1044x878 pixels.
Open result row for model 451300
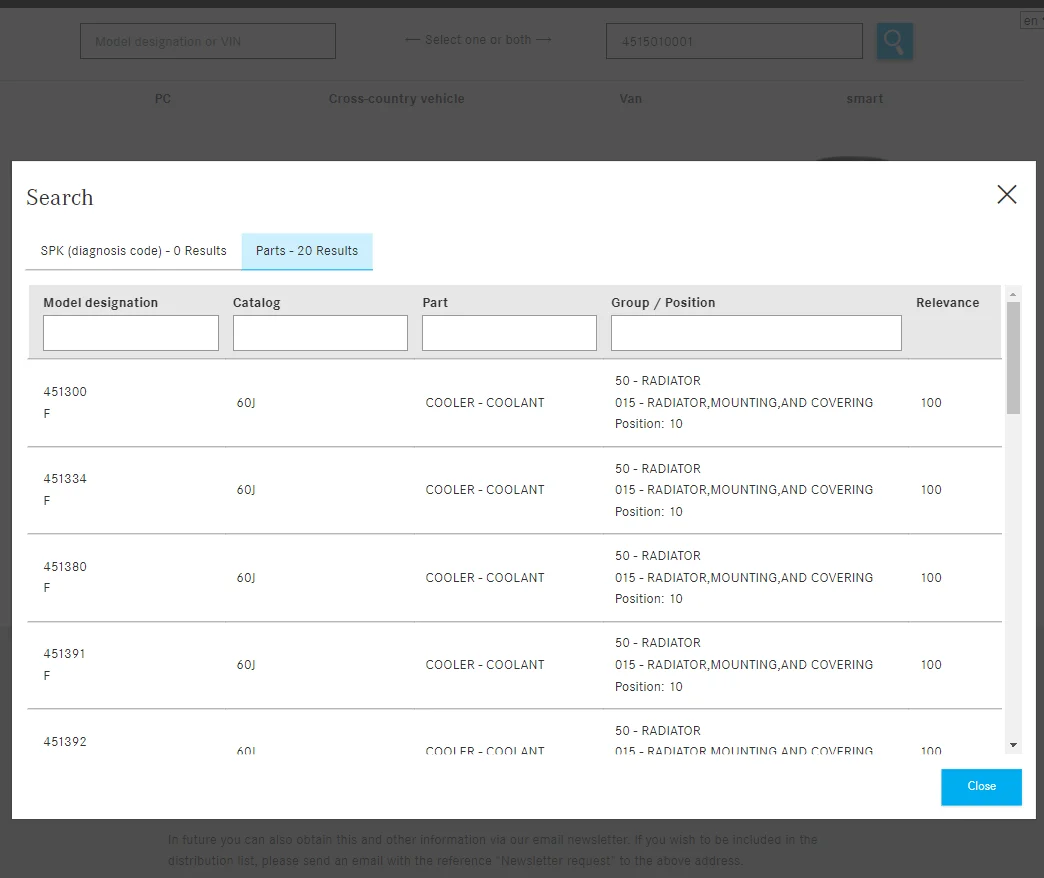485,403
